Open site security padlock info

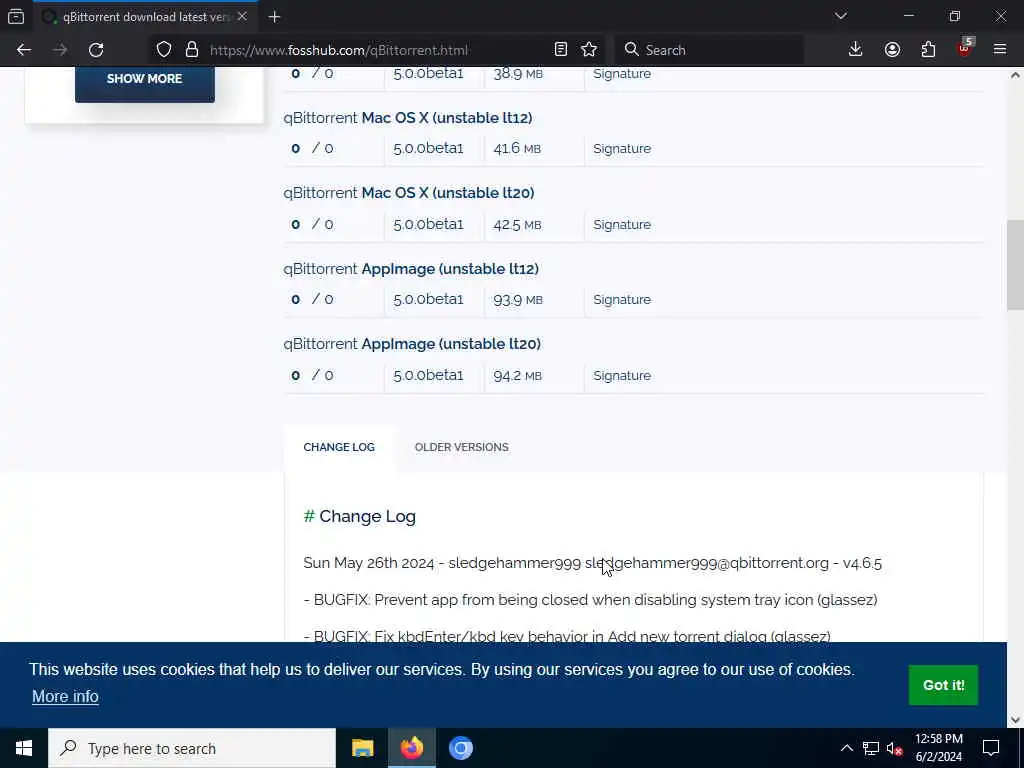coord(191,50)
